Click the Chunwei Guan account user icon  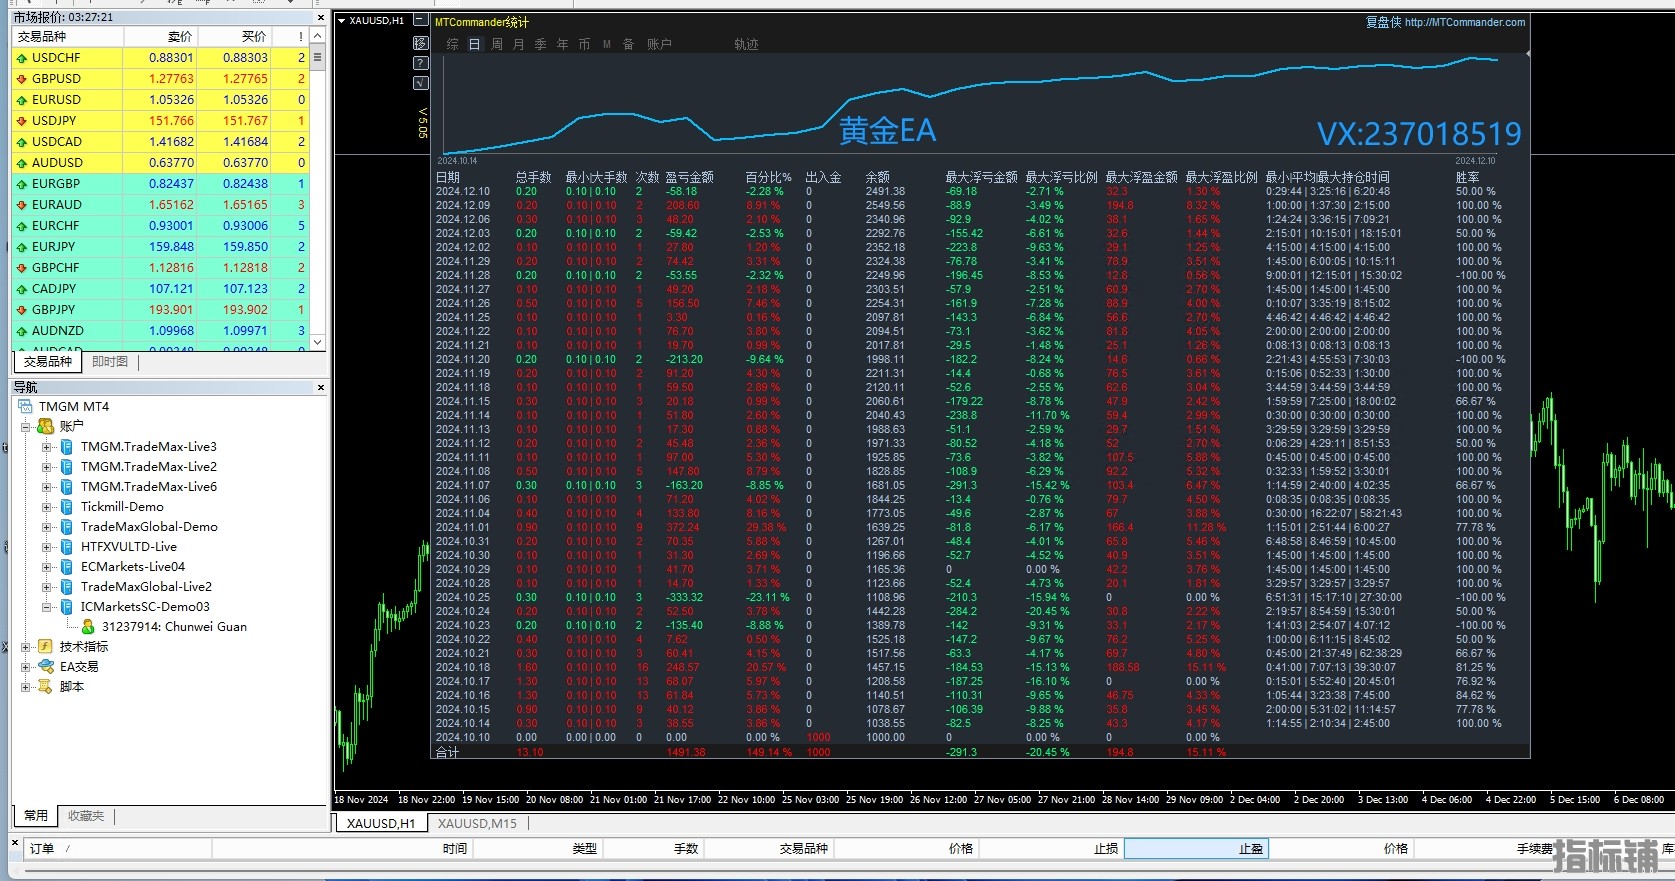click(x=88, y=627)
